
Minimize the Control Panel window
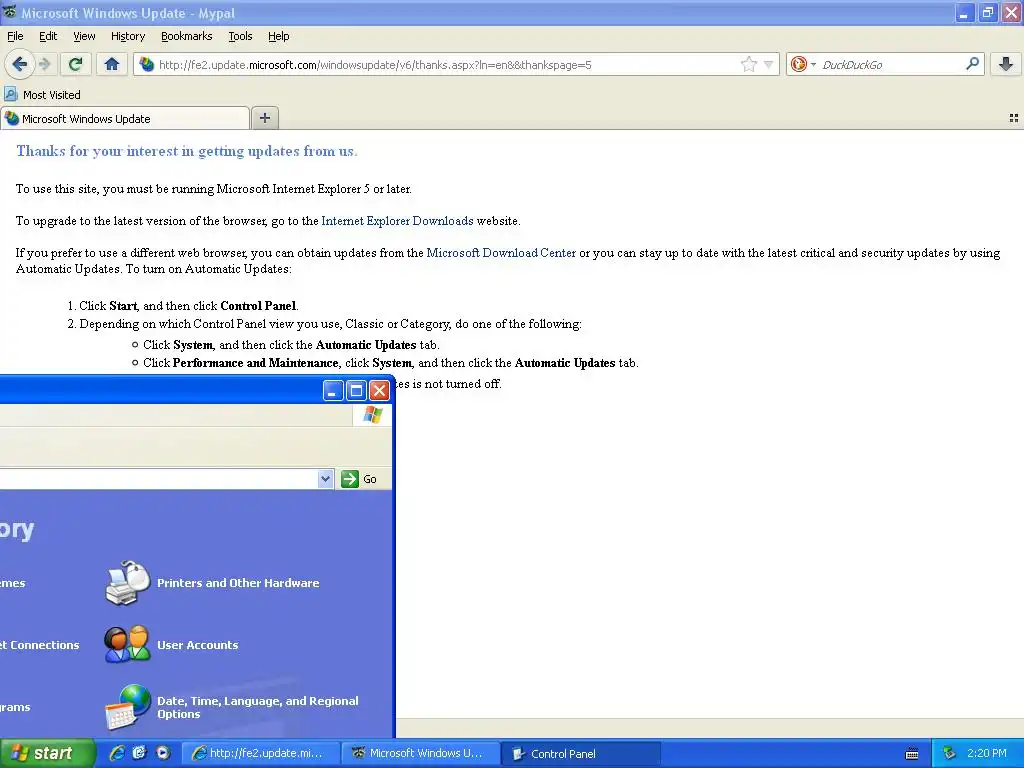(x=332, y=391)
